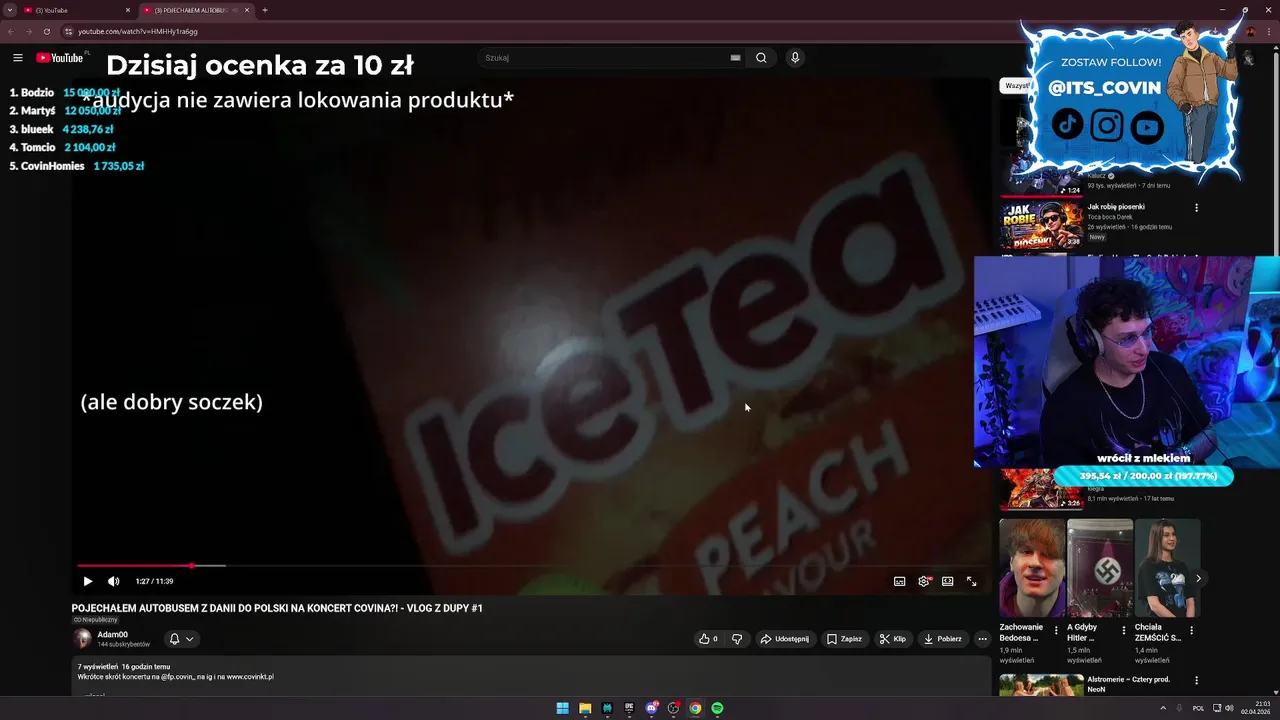Like the video with thumbs up

pyautogui.click(x=708, y=639)
